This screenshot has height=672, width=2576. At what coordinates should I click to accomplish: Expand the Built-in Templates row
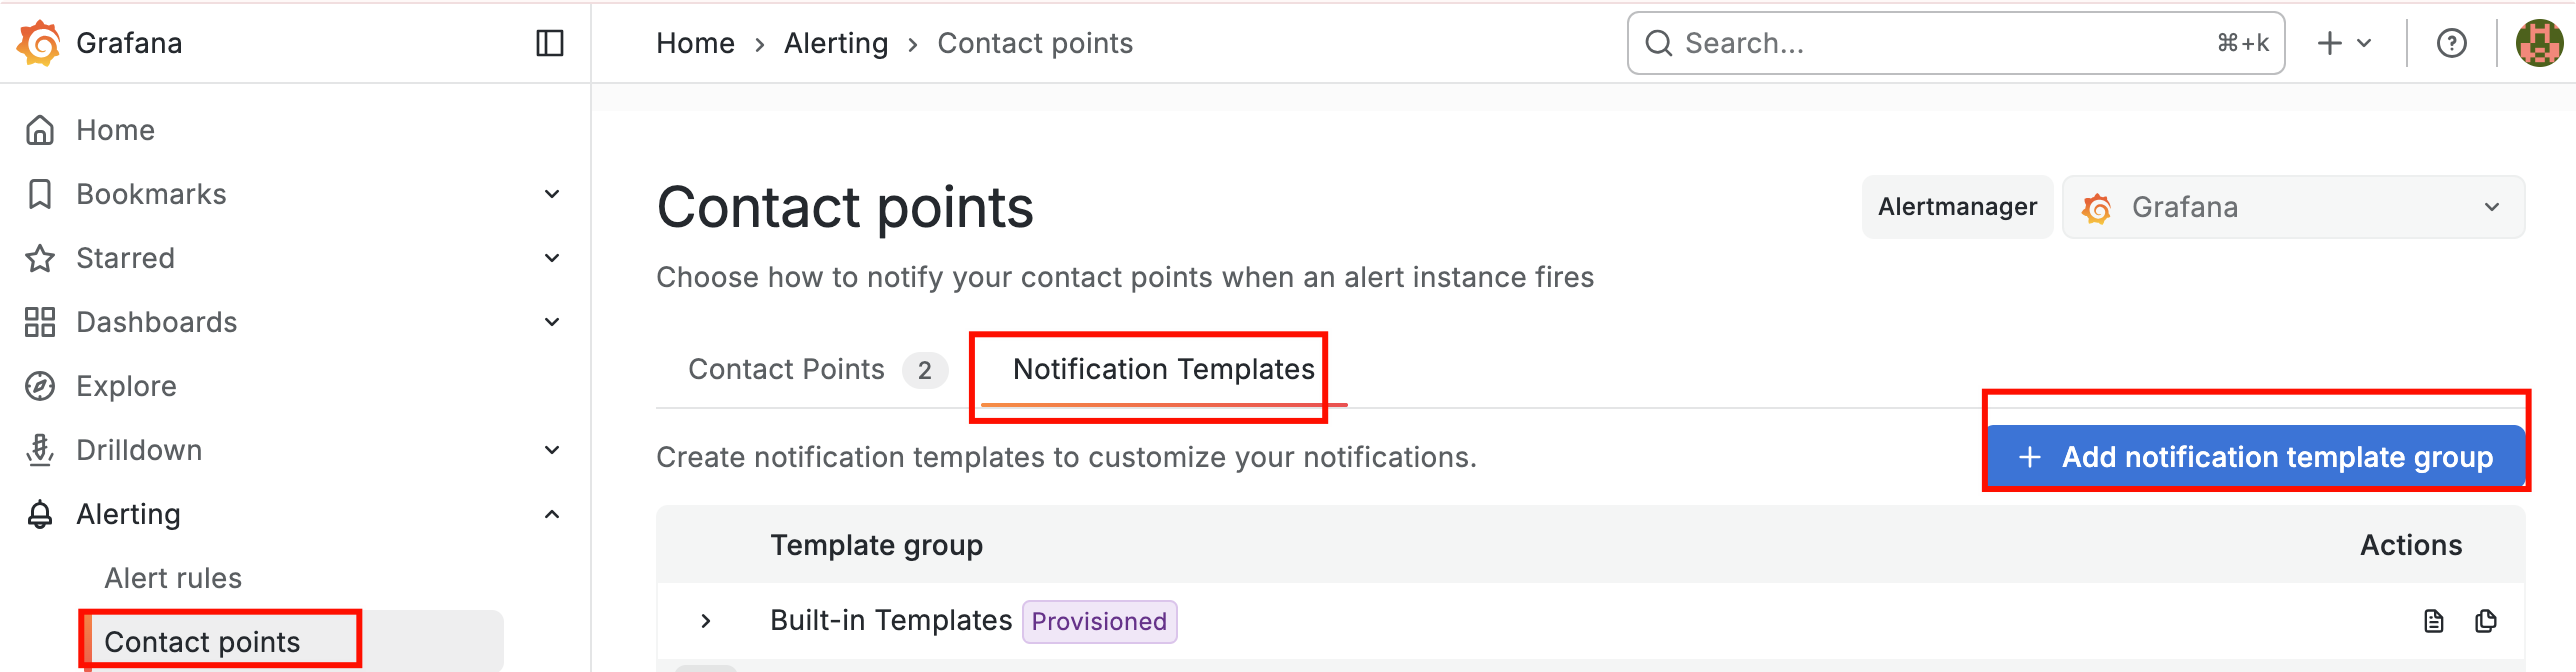pyautogui.click(x=706, y=621)
